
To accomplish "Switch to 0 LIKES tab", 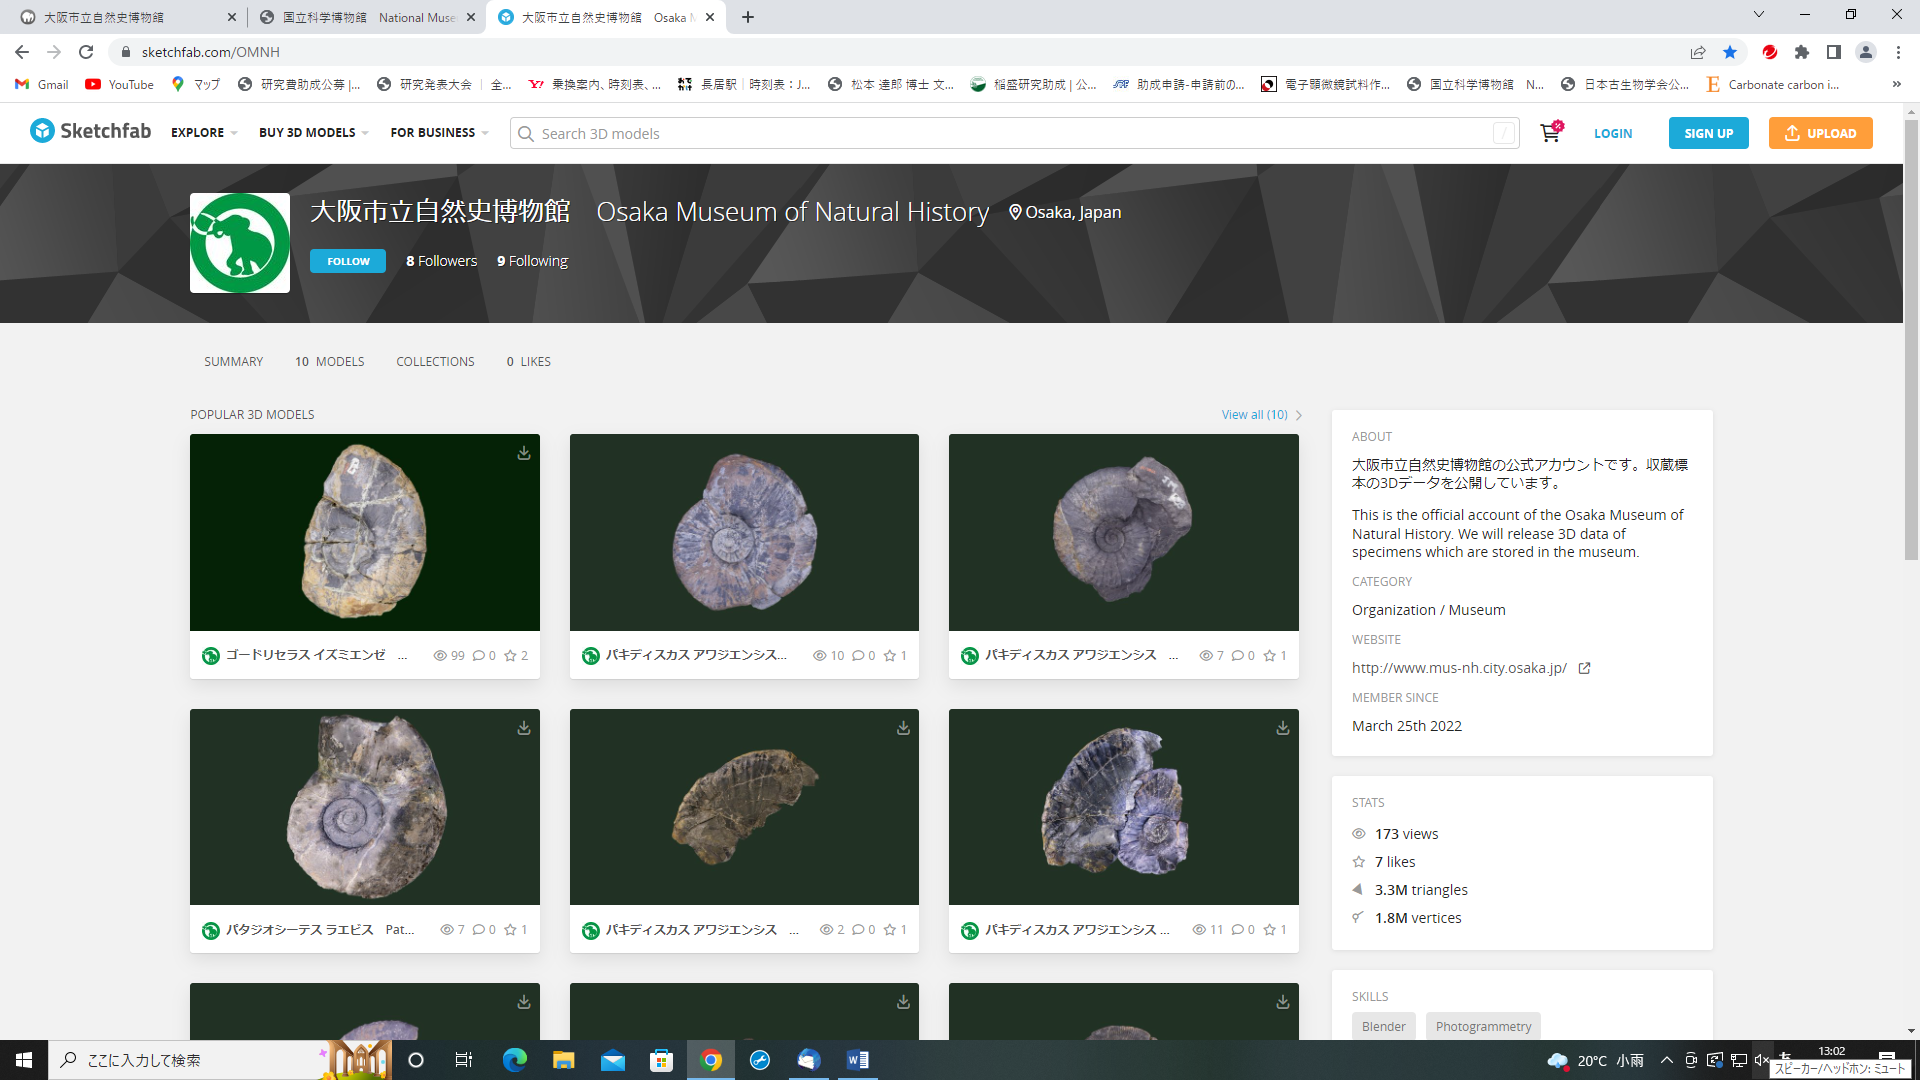I will [x=528, y=362].
